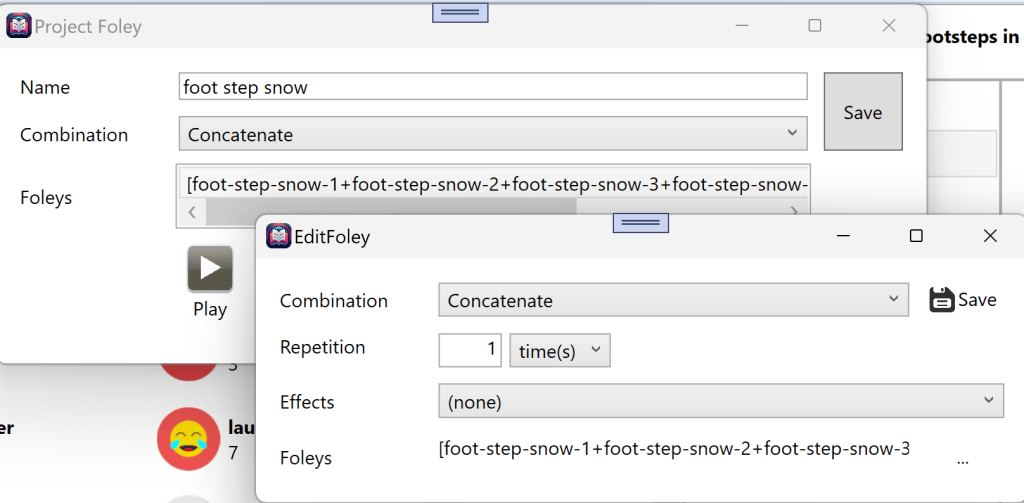Open the time(s) unit dropdown
Viewport: 1024px width, 503px height.
[x=559, y=350]
